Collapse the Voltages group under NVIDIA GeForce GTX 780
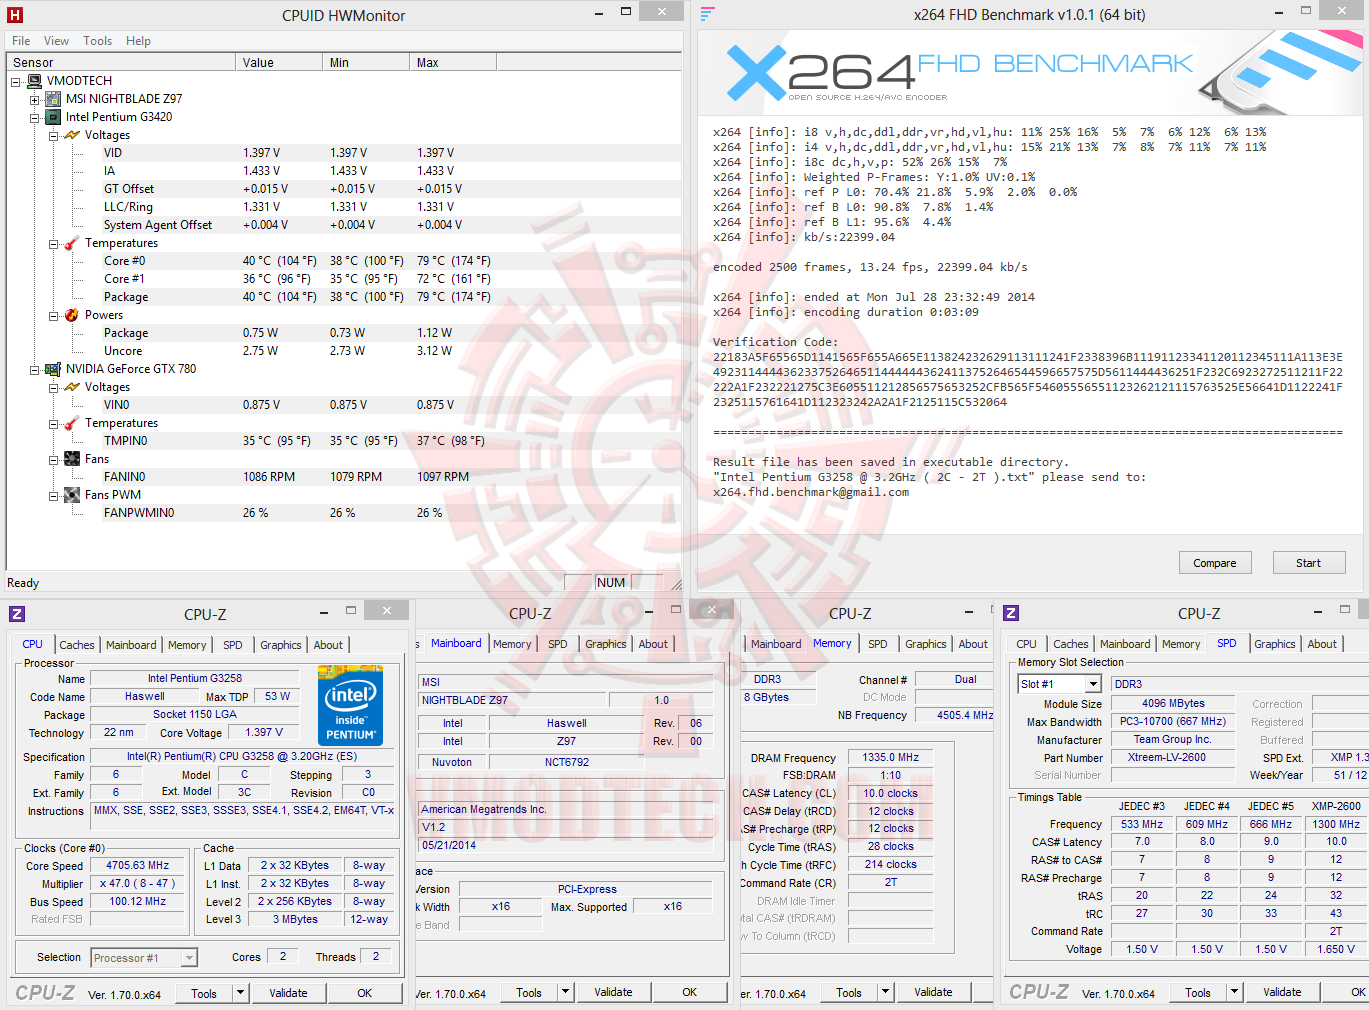The height and width of the screenshot is (1010, 1369). pyautogui.click(x=54, y=387)
